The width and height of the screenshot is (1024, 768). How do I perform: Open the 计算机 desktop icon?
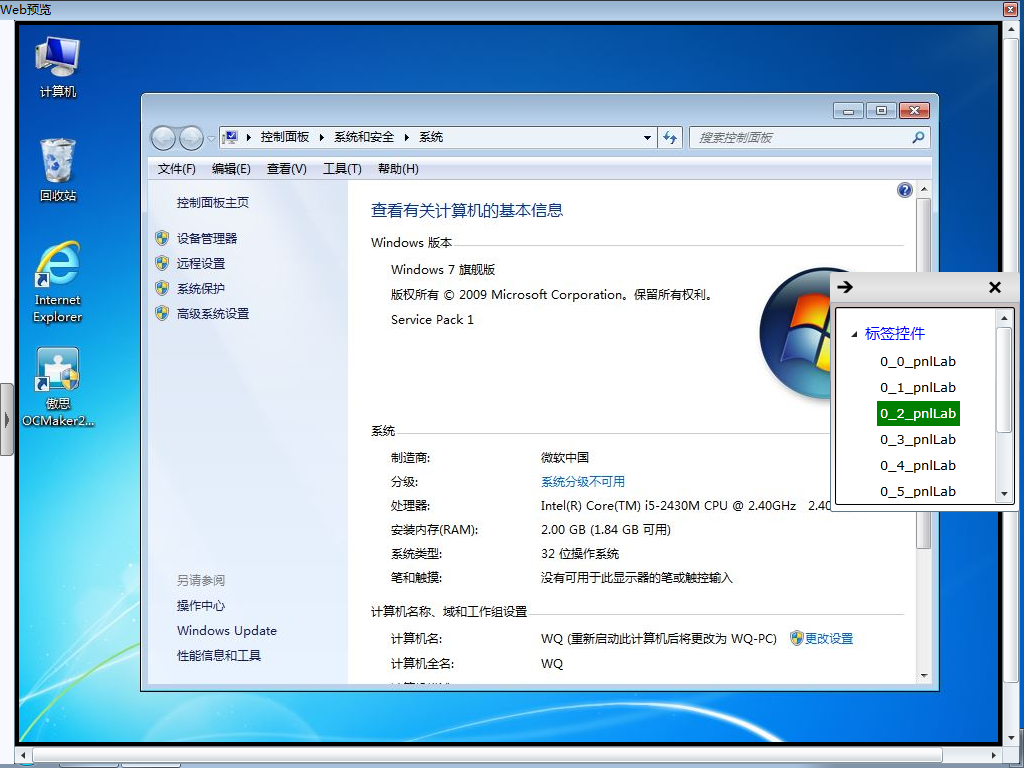(57, 67)
